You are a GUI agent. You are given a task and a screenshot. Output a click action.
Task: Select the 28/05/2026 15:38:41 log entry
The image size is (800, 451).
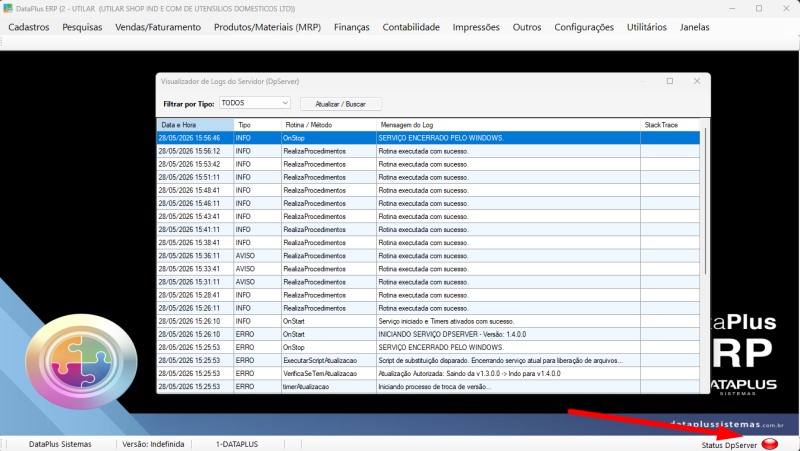pyautogui.click(x=428, y=242)
